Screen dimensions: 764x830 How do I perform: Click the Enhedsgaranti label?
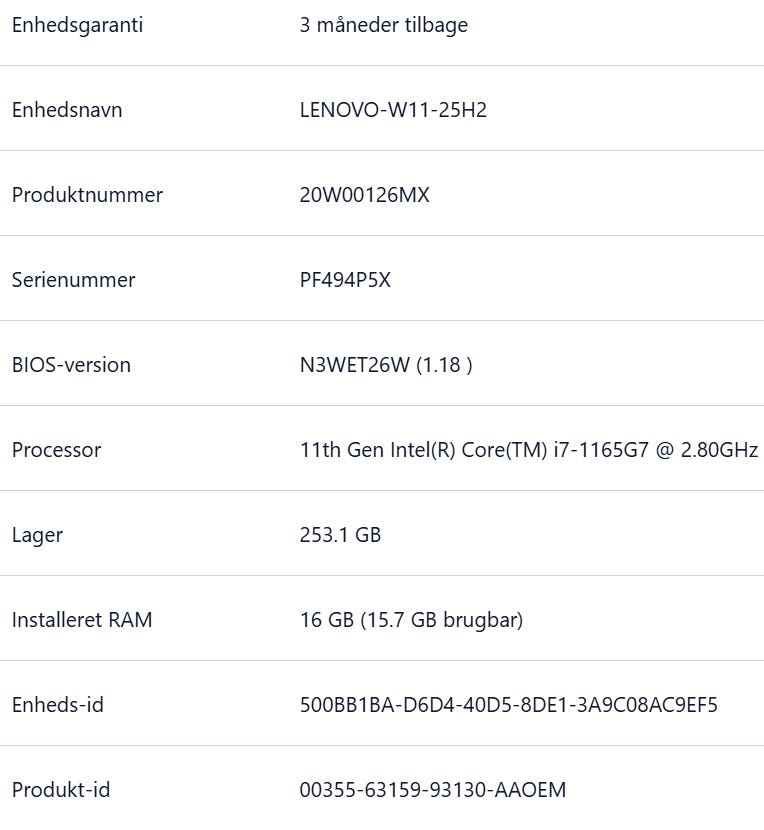77,25
